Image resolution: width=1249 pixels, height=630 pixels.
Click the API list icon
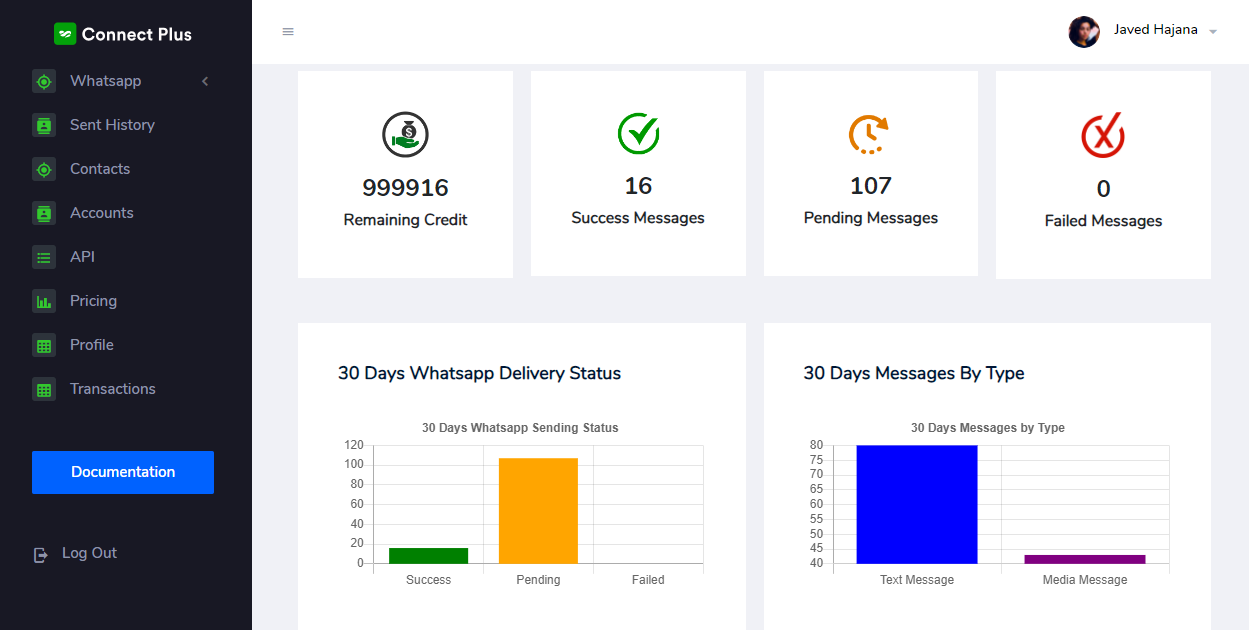coord(43,257)
